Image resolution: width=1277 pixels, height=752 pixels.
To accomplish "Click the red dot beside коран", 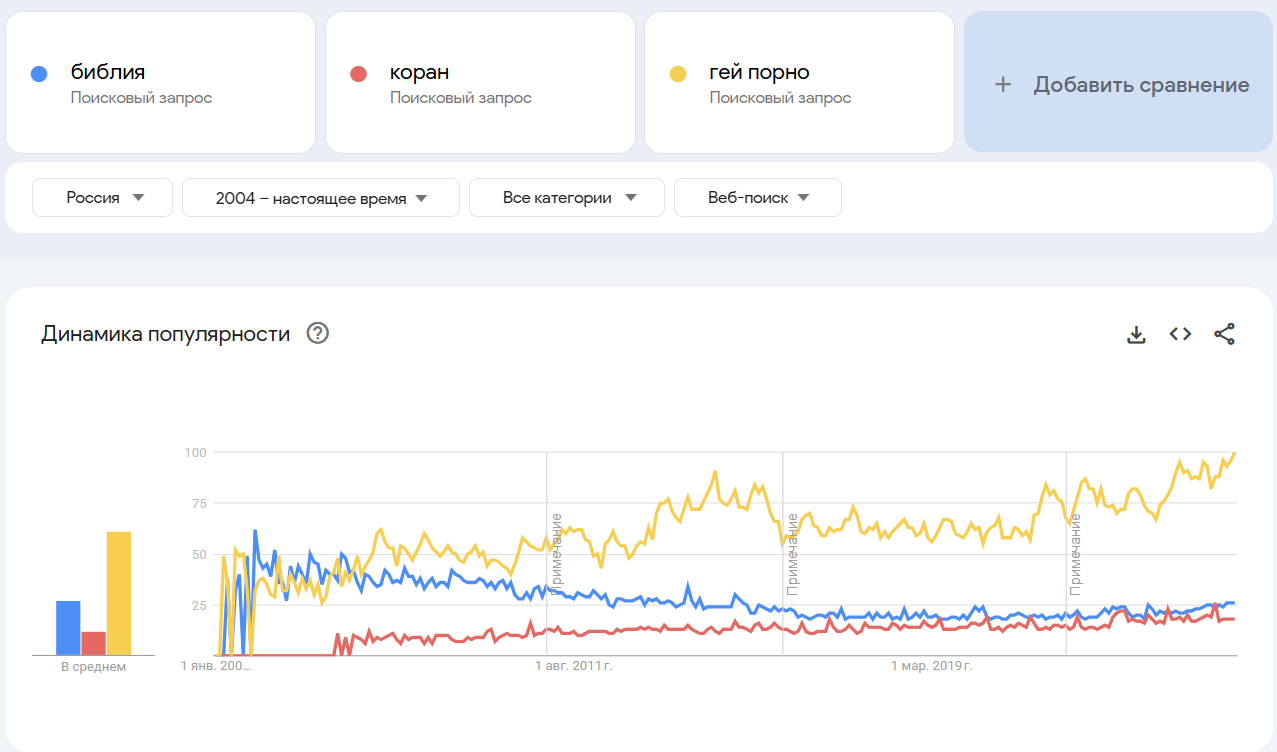I will click(x=359, y=73).
